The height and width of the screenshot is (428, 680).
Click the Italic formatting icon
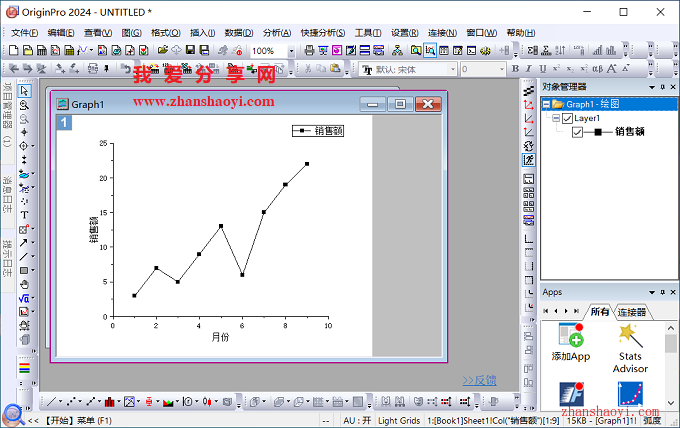pyautogui.click(x=529, y=69)
